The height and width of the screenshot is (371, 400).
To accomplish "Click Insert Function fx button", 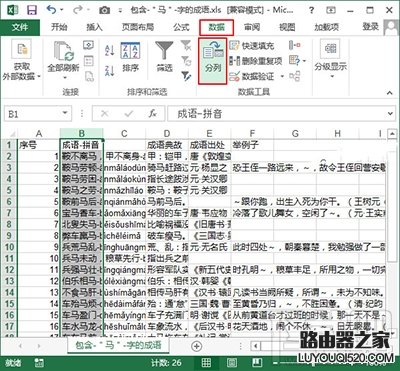I will click(x=152, y=114).
